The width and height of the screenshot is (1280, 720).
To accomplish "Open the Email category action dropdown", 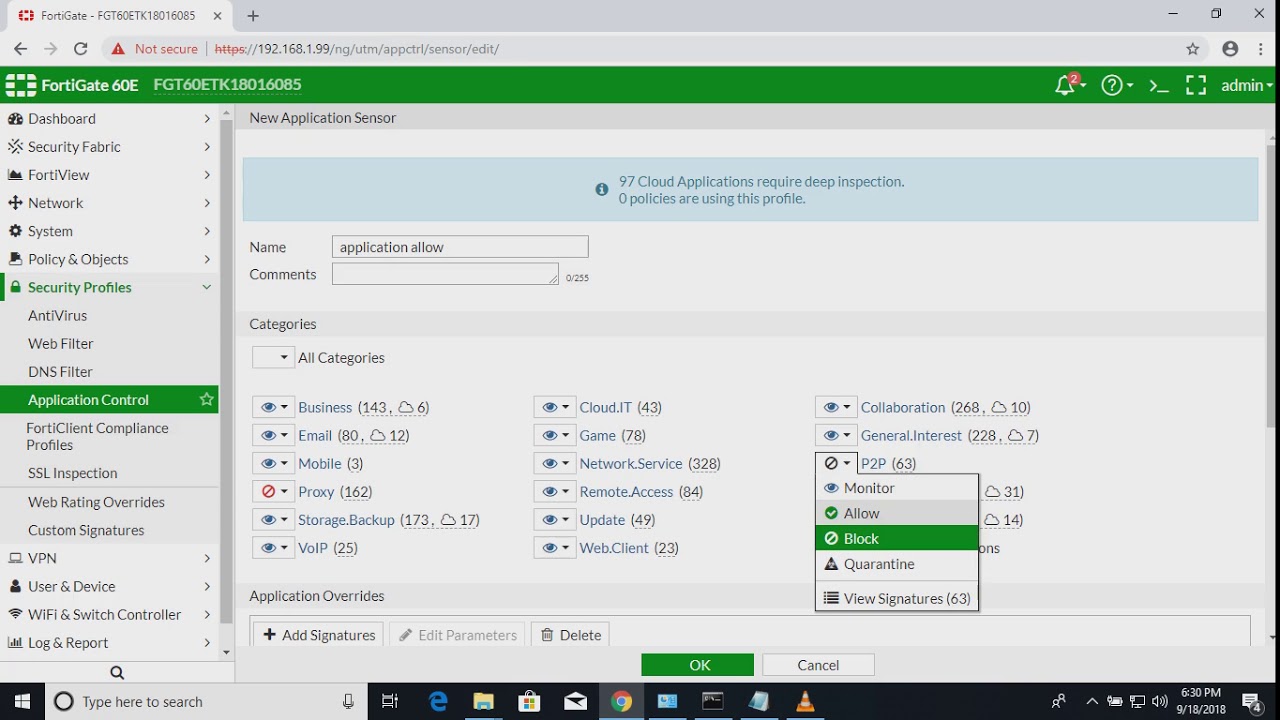I will pos(273,435).
